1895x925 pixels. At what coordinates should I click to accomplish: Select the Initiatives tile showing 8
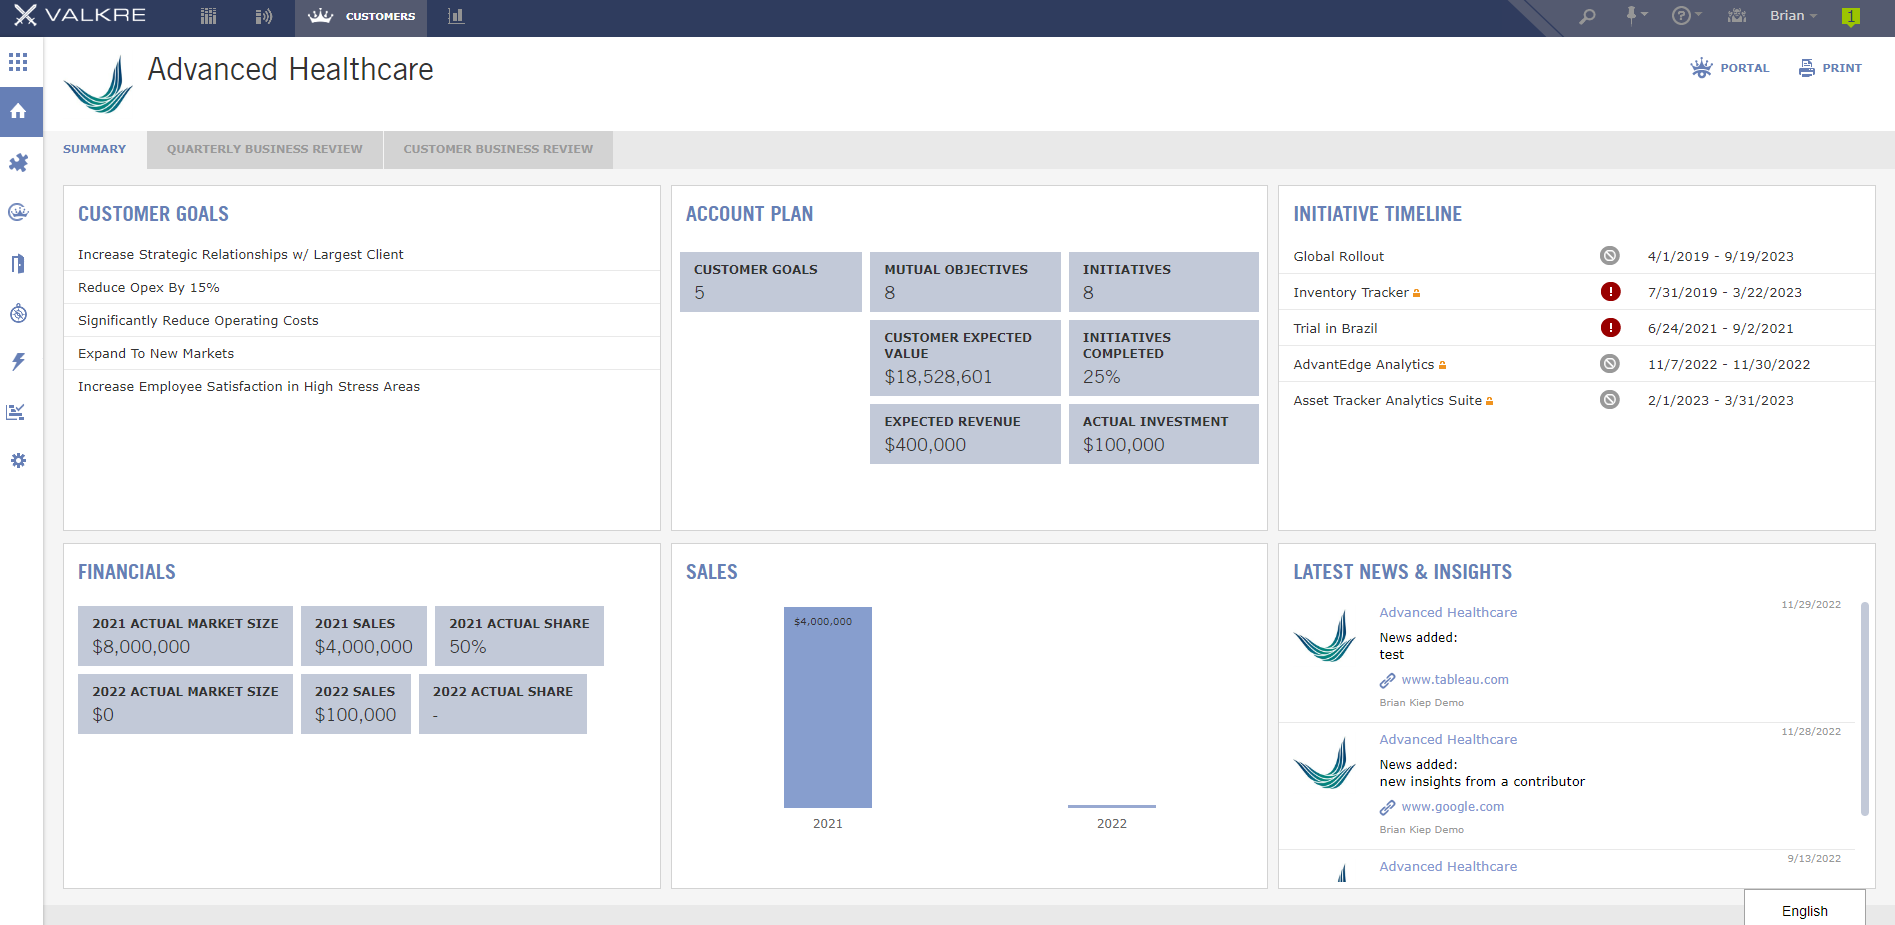[x=1164, y=282]
